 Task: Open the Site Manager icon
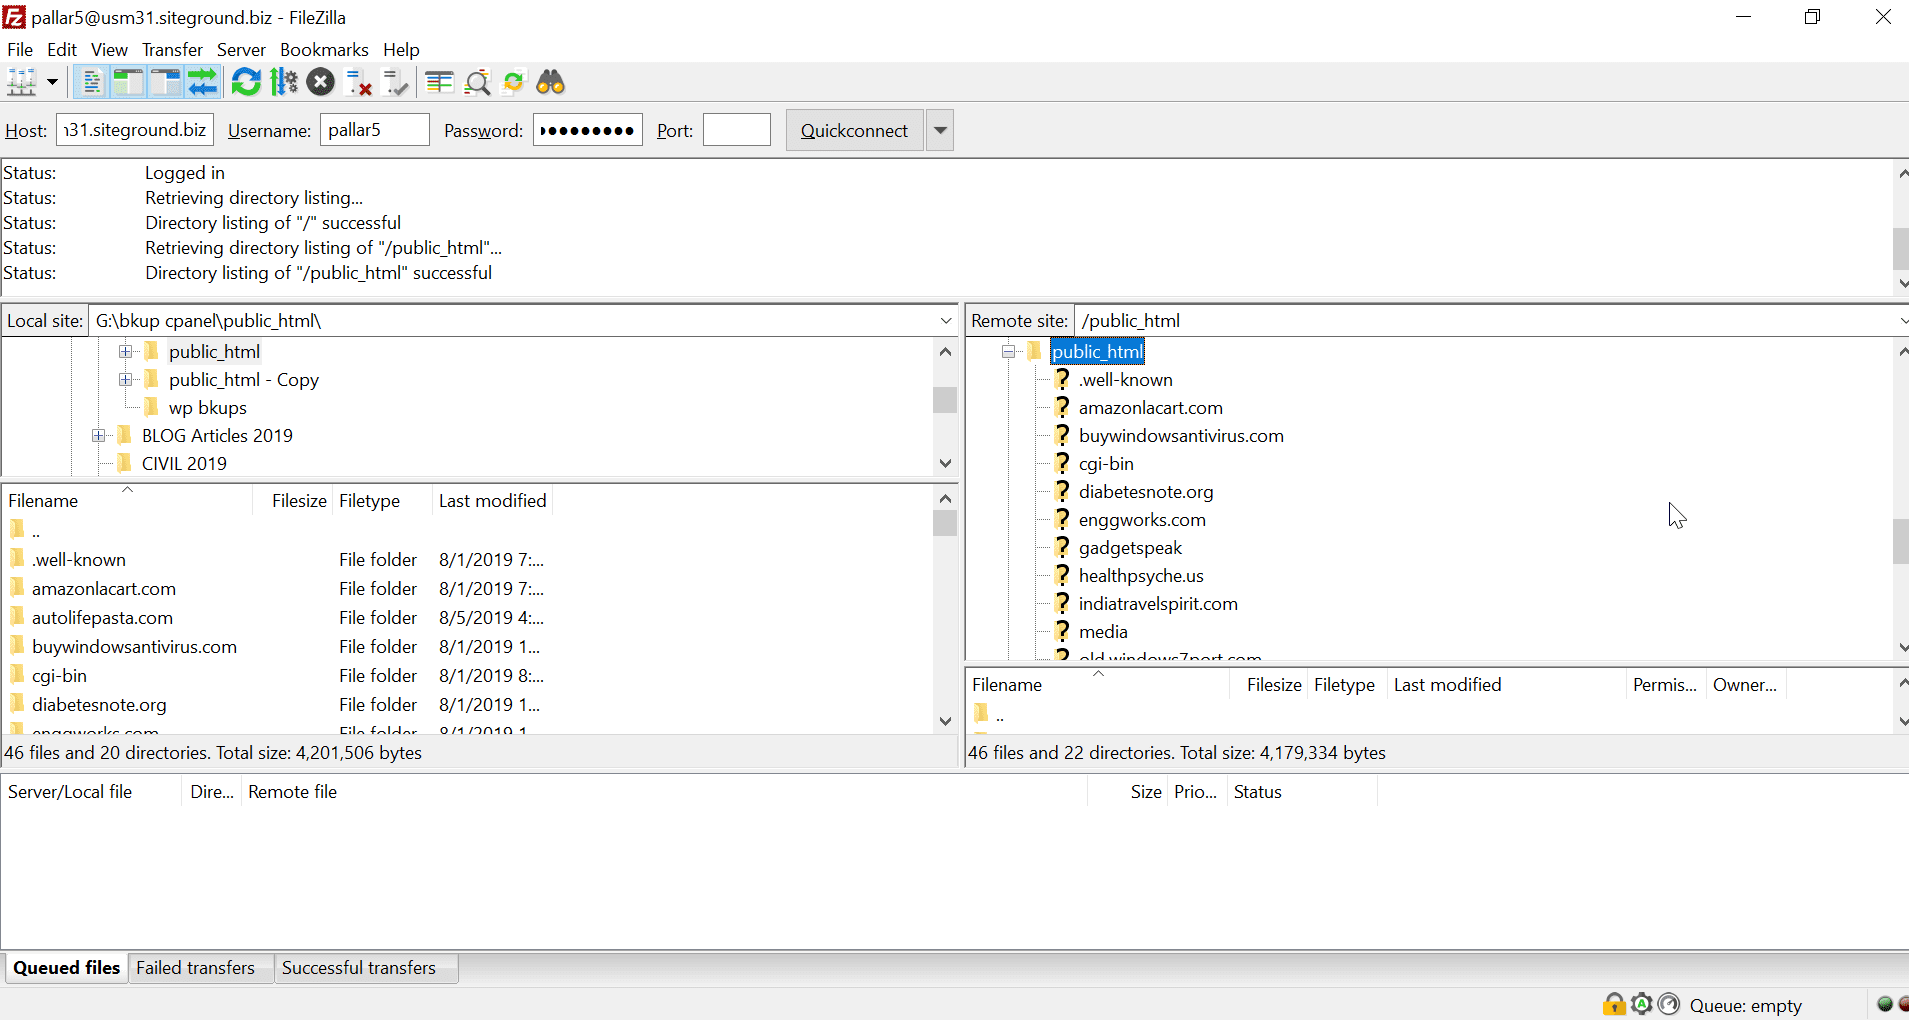coord(22,82)
